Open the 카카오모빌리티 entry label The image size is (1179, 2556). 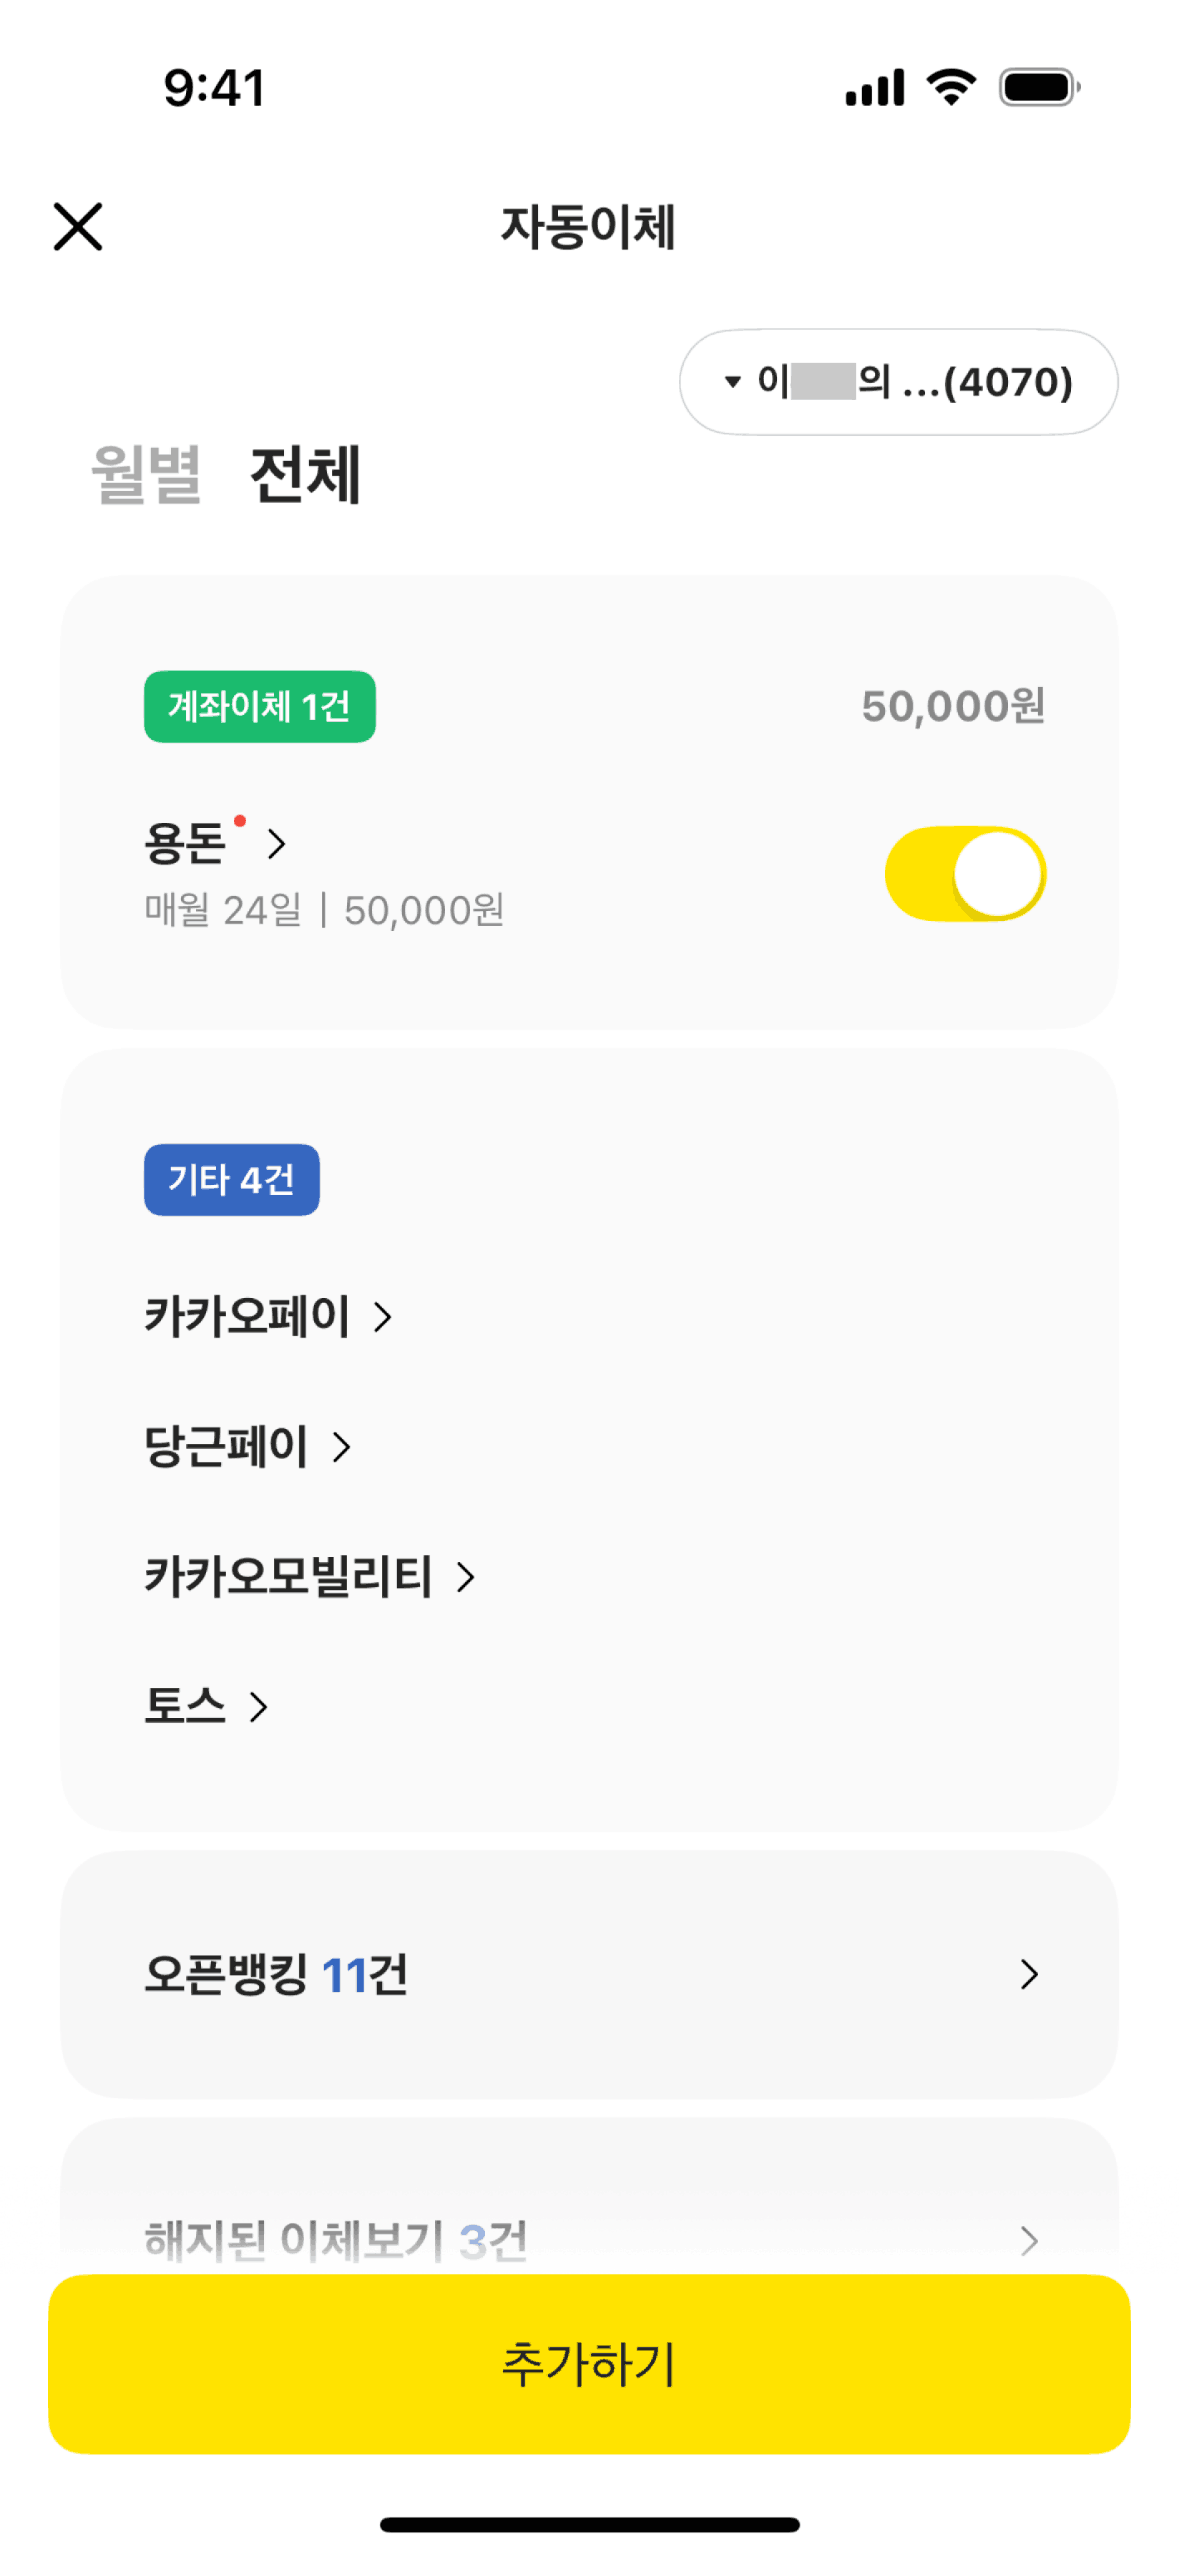pyautogui.click(x=288, y=1576)
